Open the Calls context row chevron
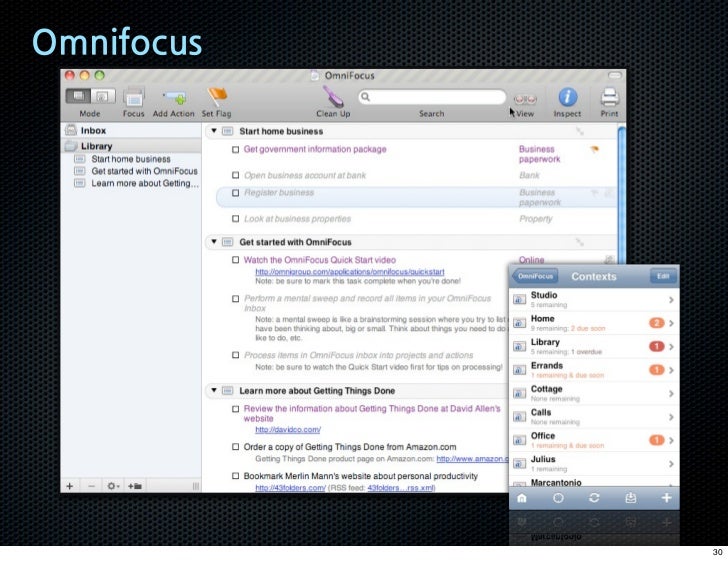 coord(671,417)
